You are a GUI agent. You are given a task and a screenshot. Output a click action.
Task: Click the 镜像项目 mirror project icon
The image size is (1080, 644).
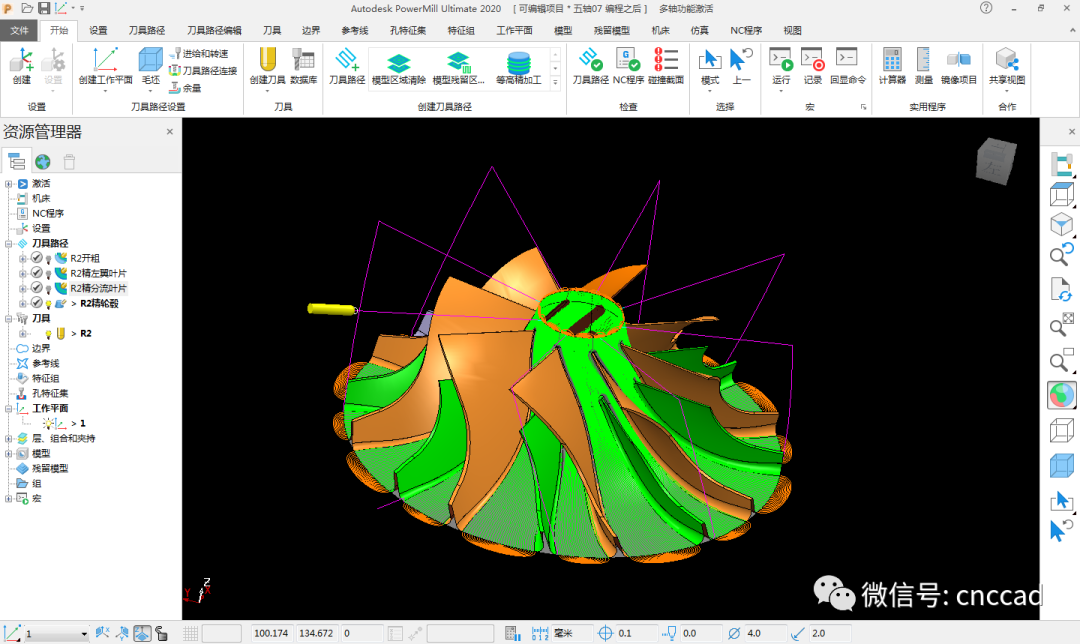(959, 61)
